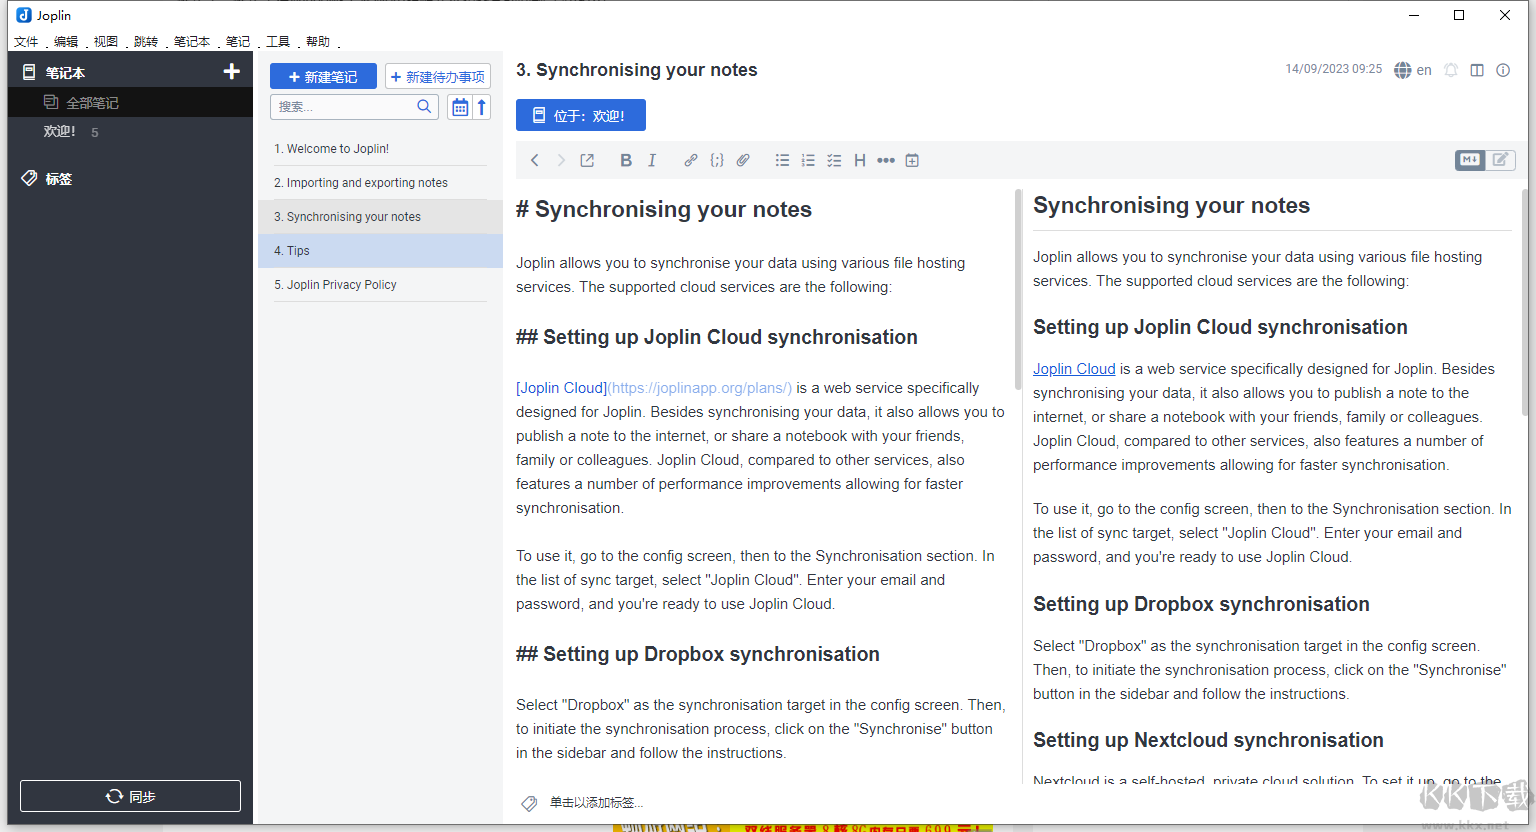
Task: Switch to the rich text editor mode
Action: tap(1500, 160)
